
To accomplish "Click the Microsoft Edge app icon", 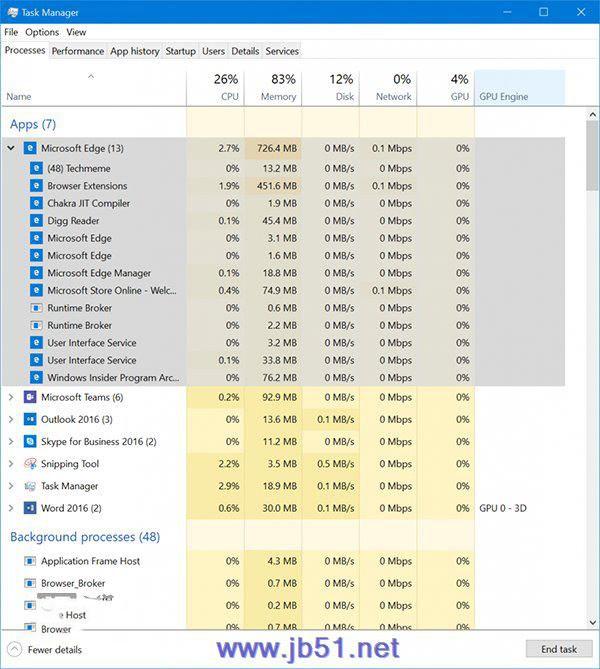I will click(x=30, y=148).
